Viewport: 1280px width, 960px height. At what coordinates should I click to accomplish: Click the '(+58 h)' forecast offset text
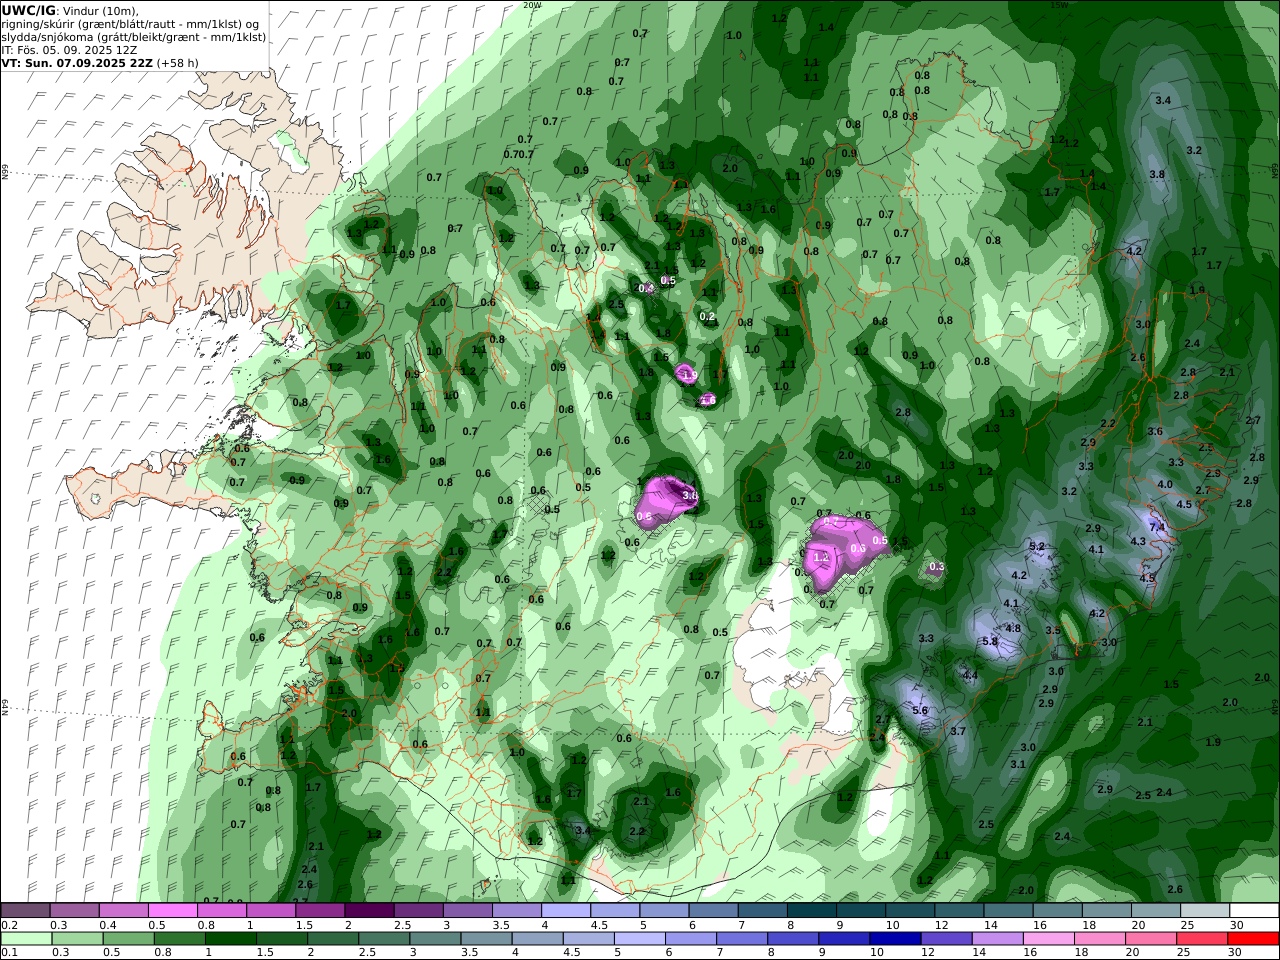coord(177,62)
